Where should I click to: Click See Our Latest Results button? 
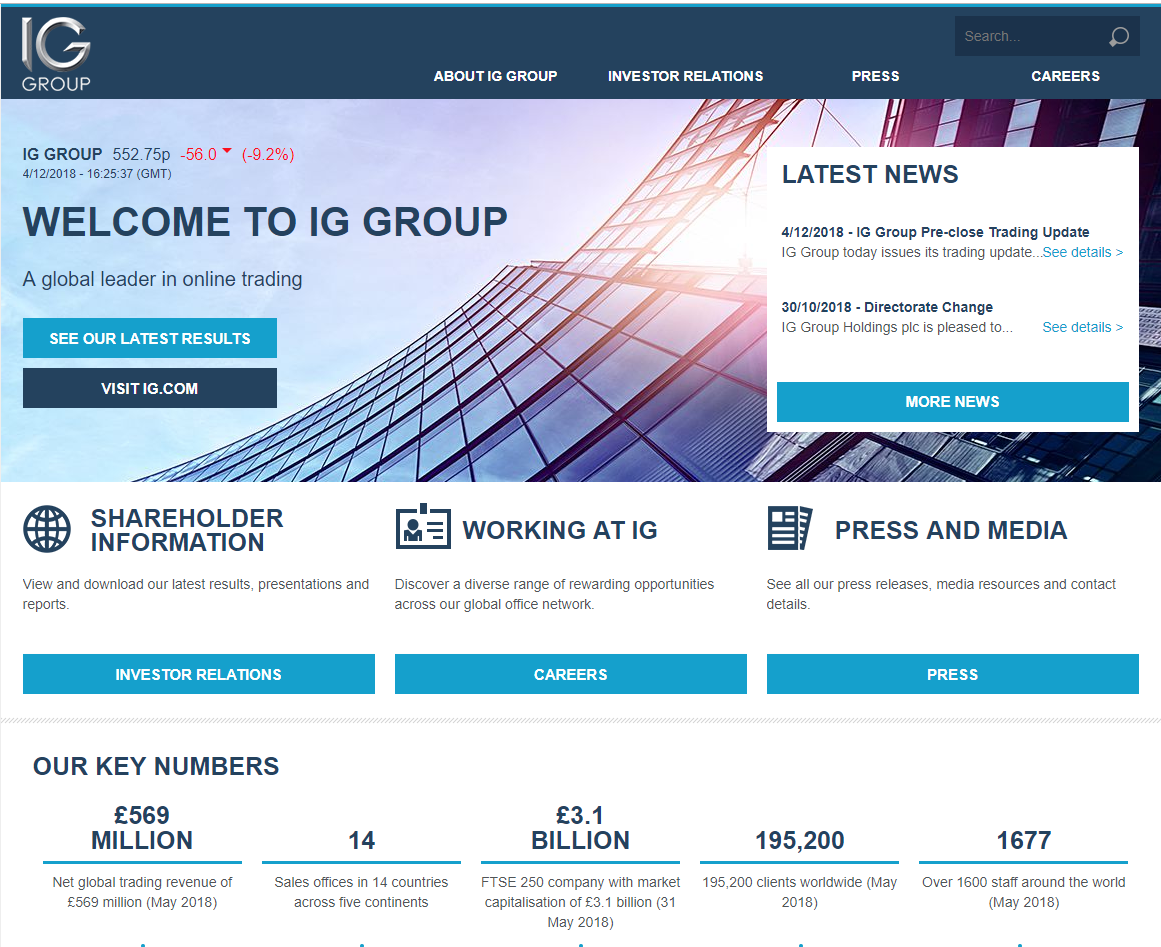click(150, 338)
